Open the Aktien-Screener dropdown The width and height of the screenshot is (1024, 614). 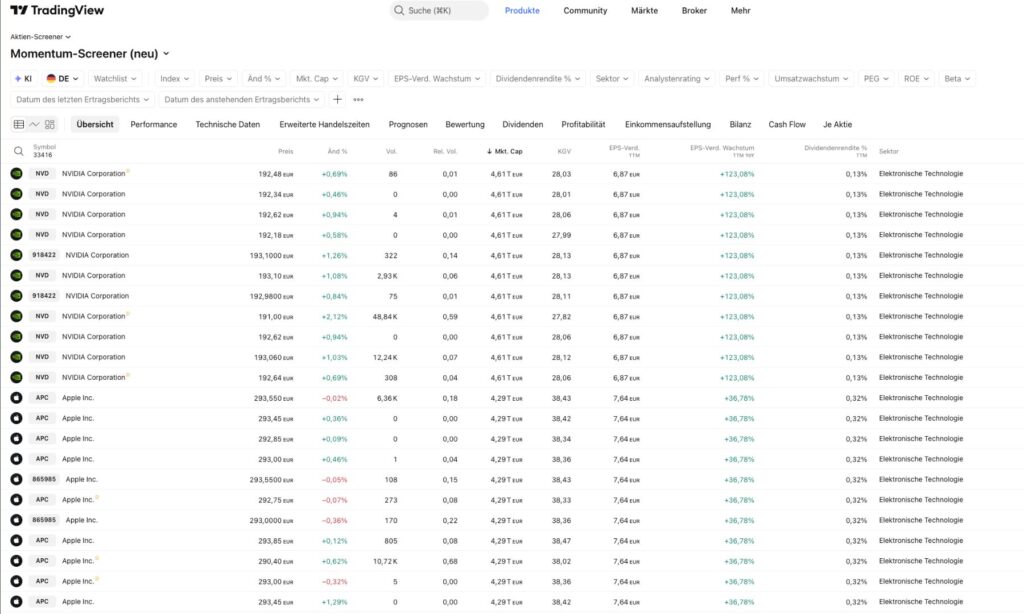[x=40, y=37]
